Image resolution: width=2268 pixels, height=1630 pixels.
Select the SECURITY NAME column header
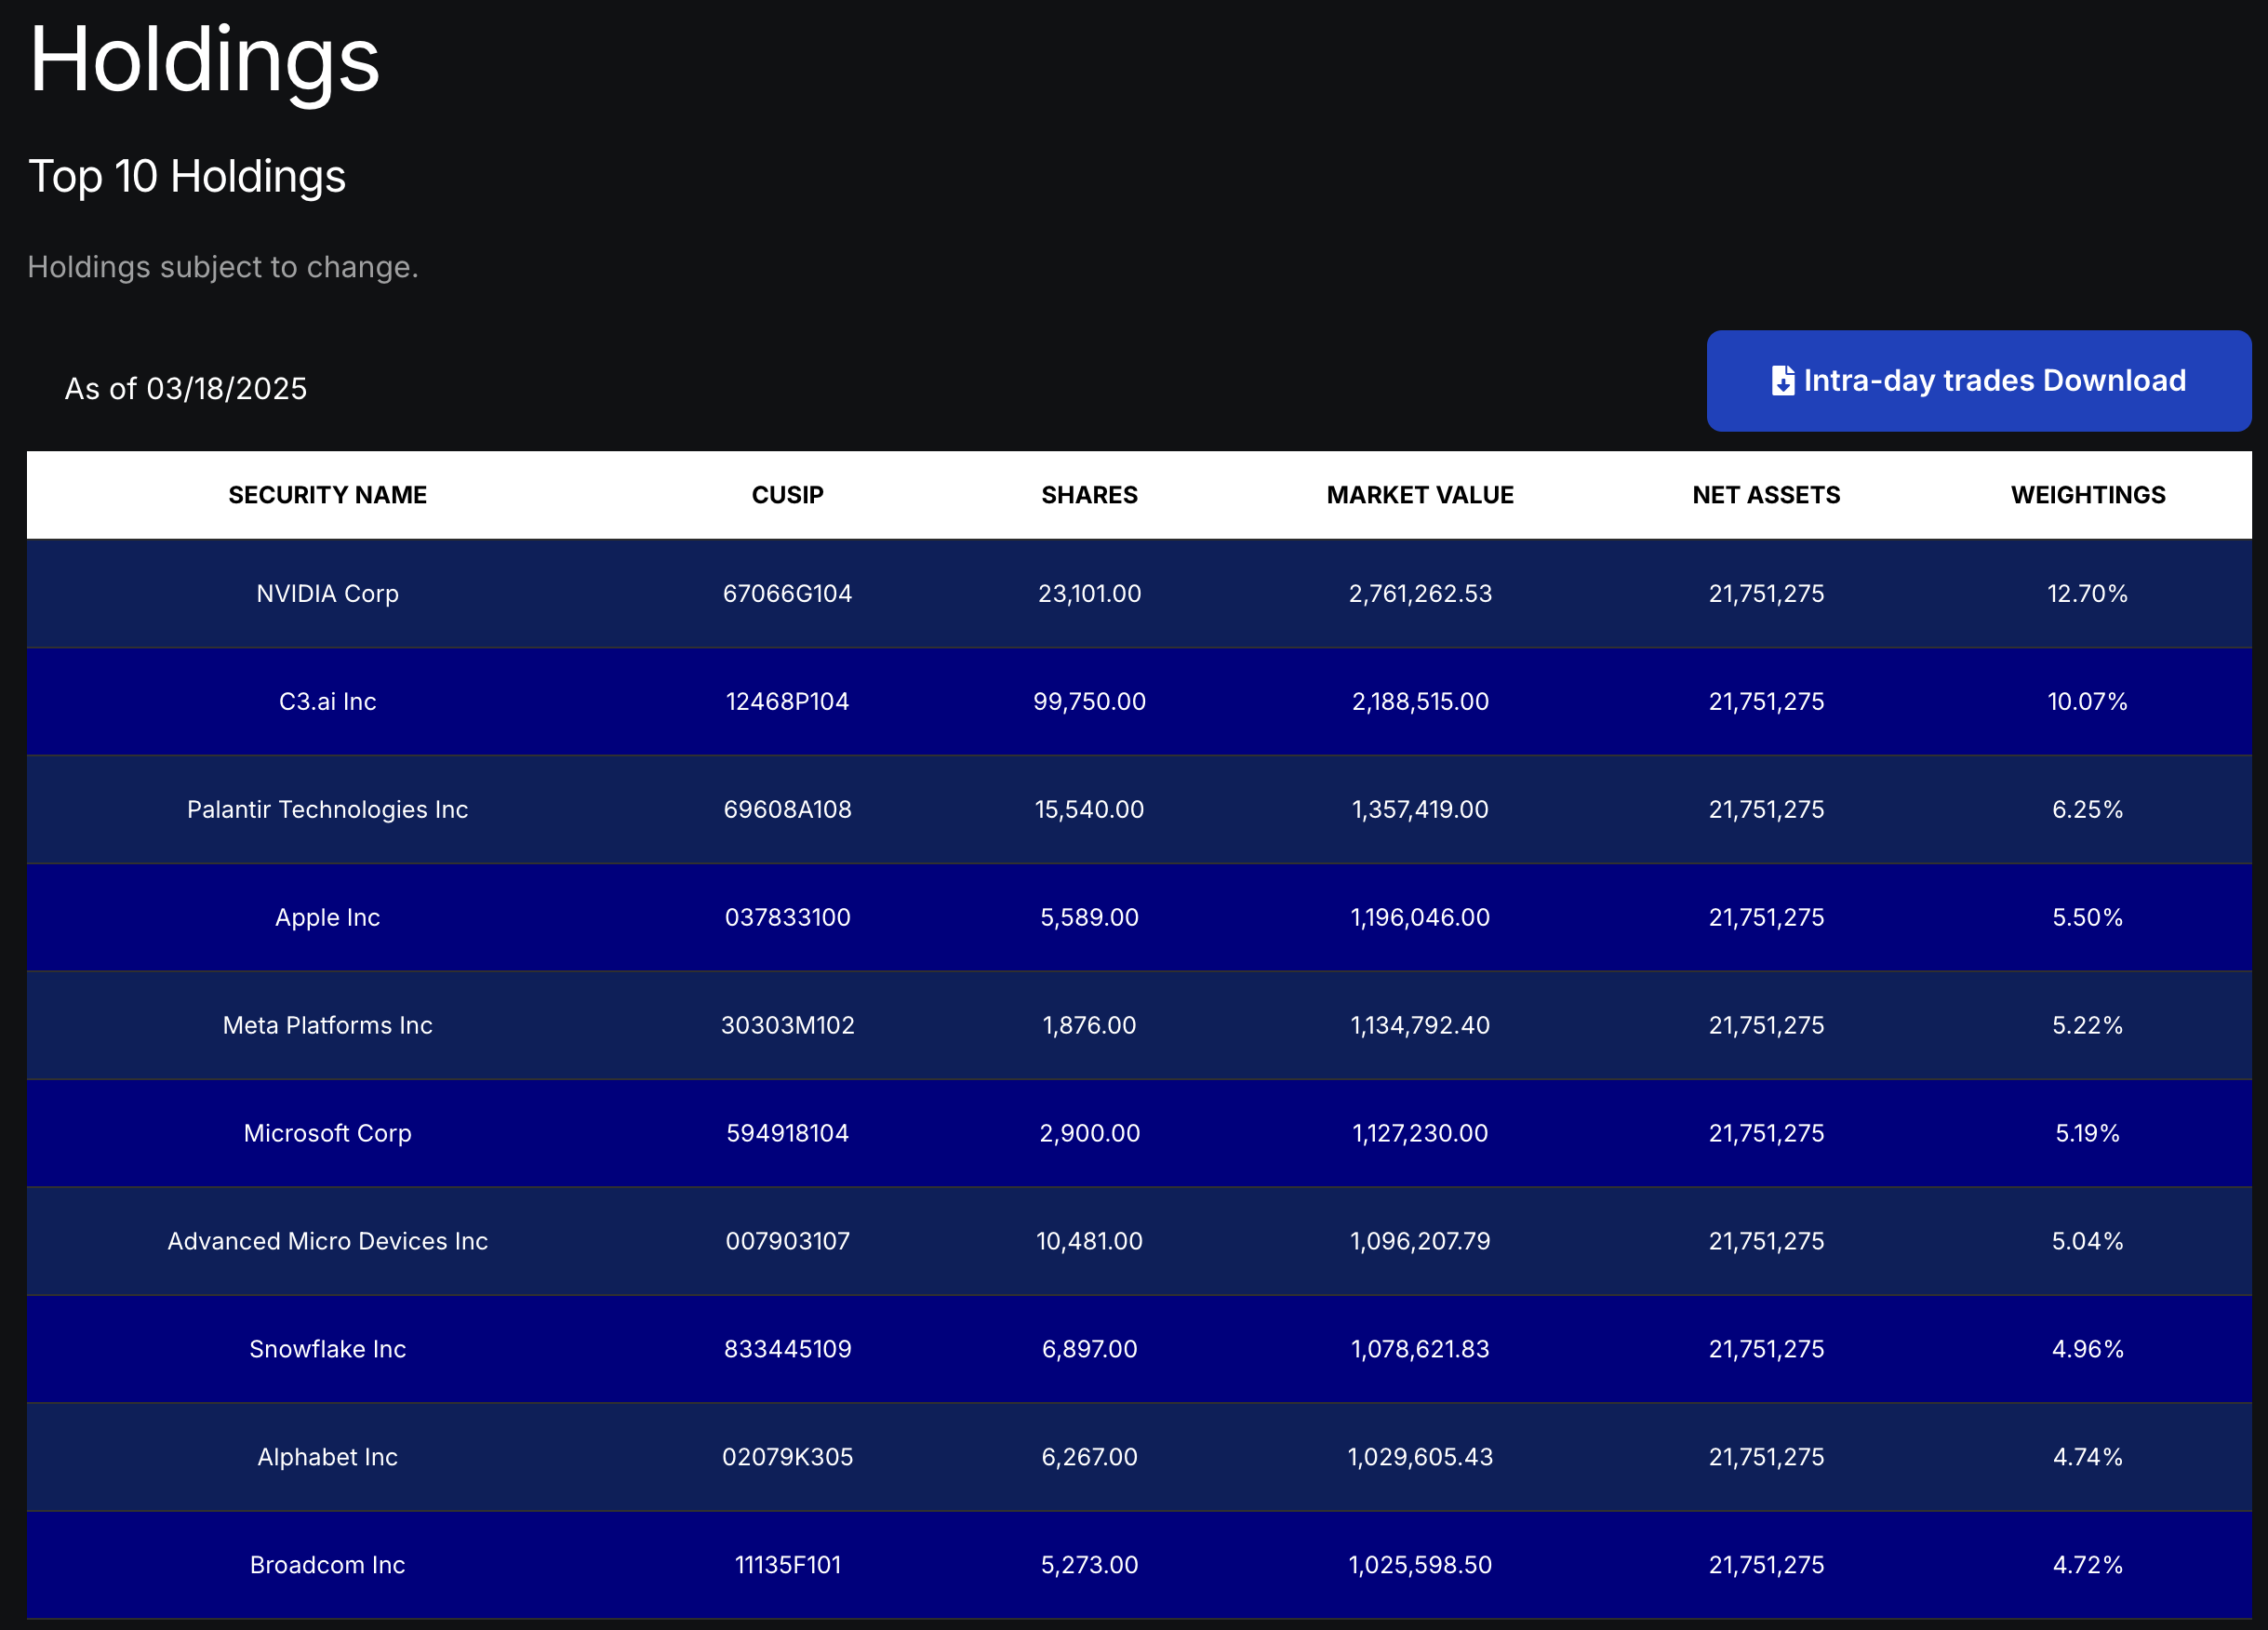click(327, 495)
